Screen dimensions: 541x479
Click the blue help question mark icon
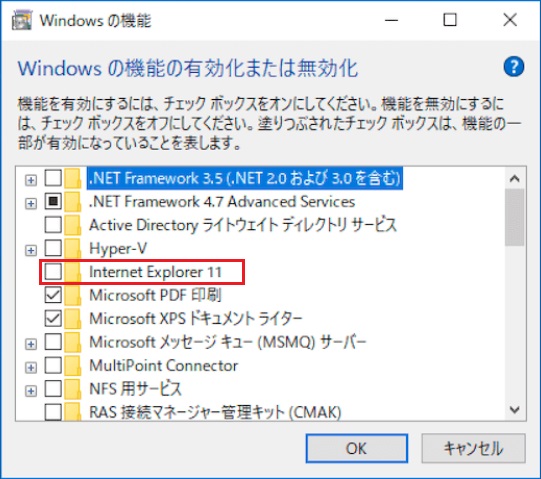coord(514,67)
